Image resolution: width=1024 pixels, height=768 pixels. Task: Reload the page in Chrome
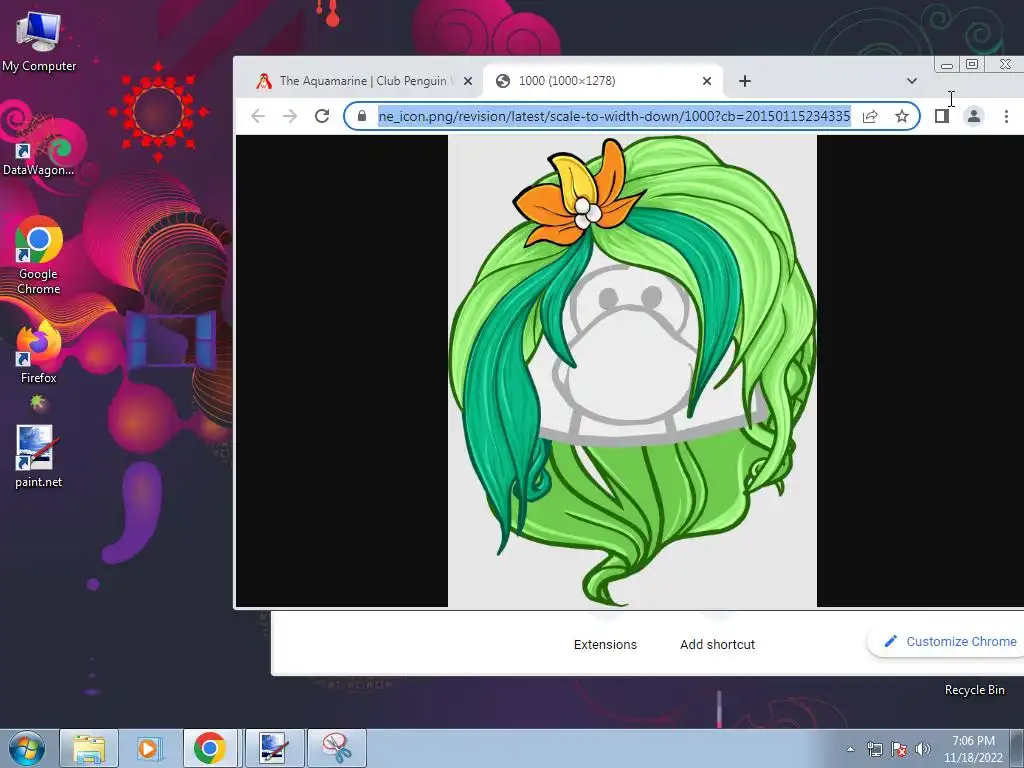(322, 116)
